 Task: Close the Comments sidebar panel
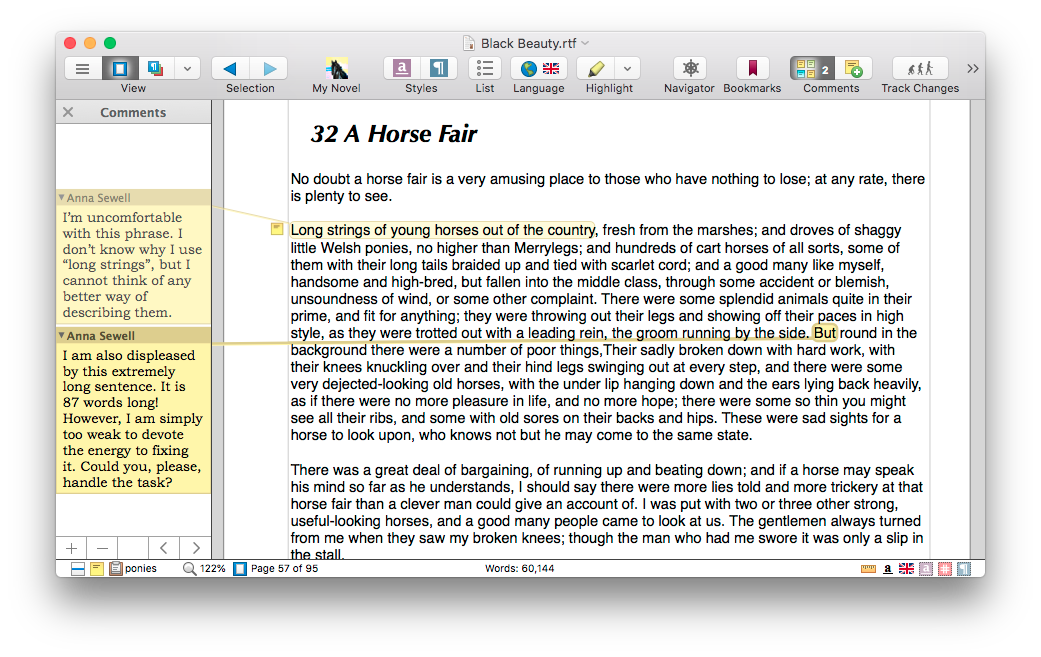(68, 112)
